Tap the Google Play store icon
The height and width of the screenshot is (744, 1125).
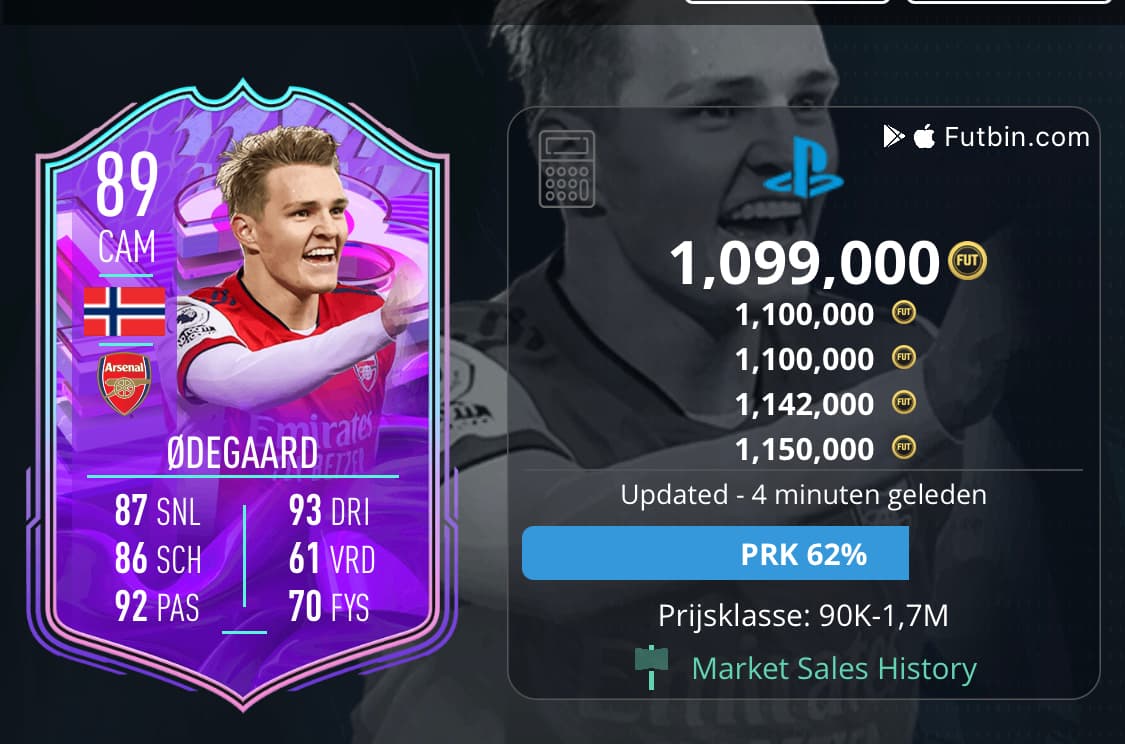pos(893,136)
